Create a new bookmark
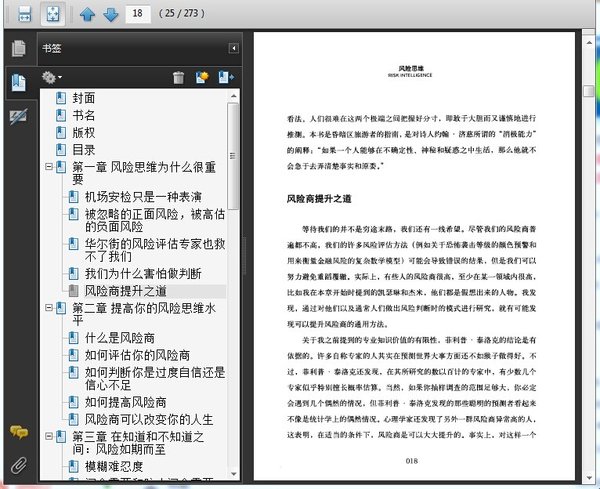 [201, 77]
